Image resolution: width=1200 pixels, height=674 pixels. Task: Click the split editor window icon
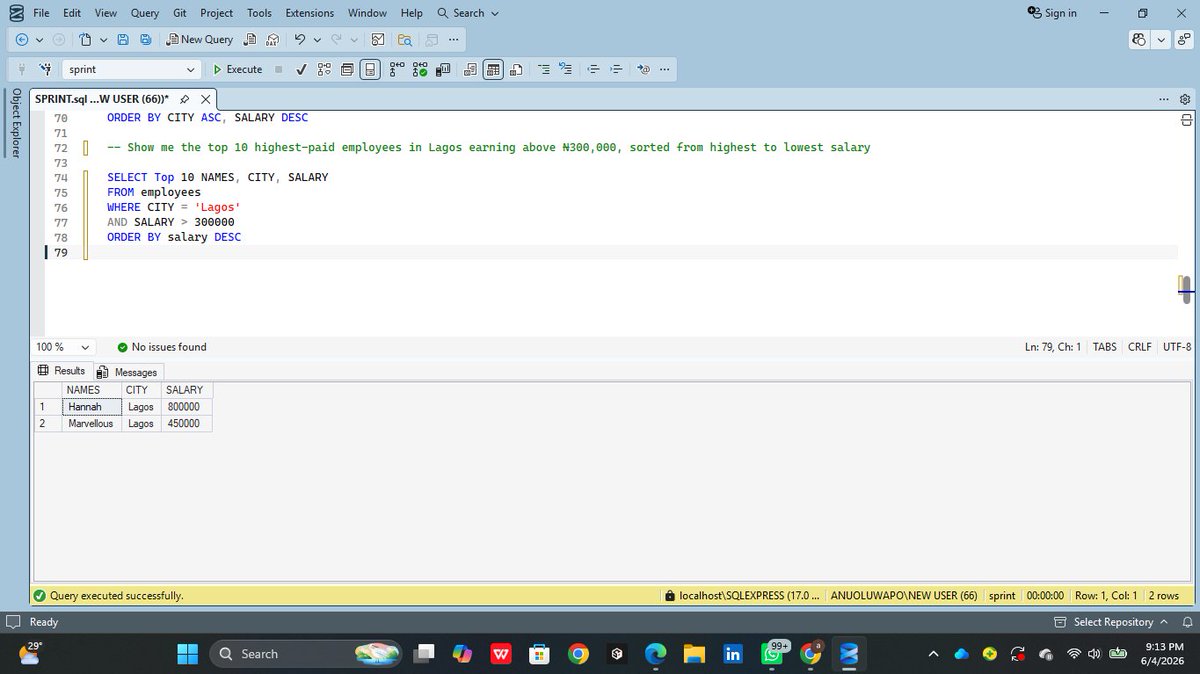tap(1186, 118)
